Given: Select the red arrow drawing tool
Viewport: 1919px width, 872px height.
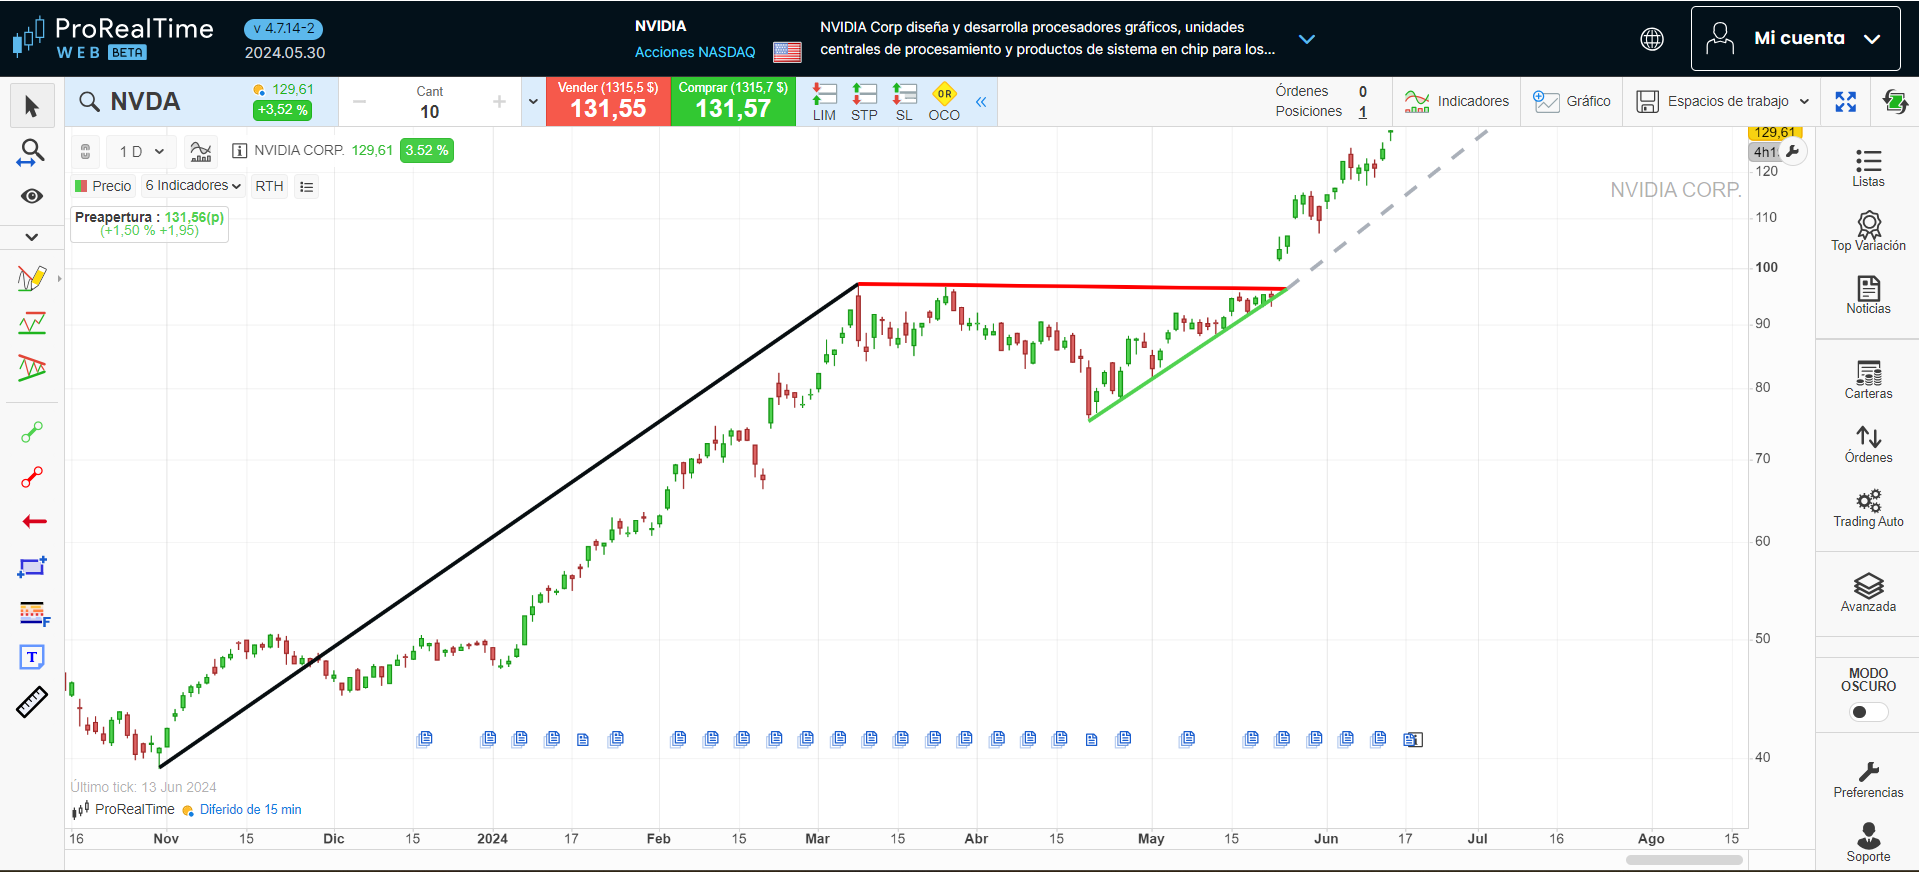Looking at the screenshot, I should click(x=33, y=521).
